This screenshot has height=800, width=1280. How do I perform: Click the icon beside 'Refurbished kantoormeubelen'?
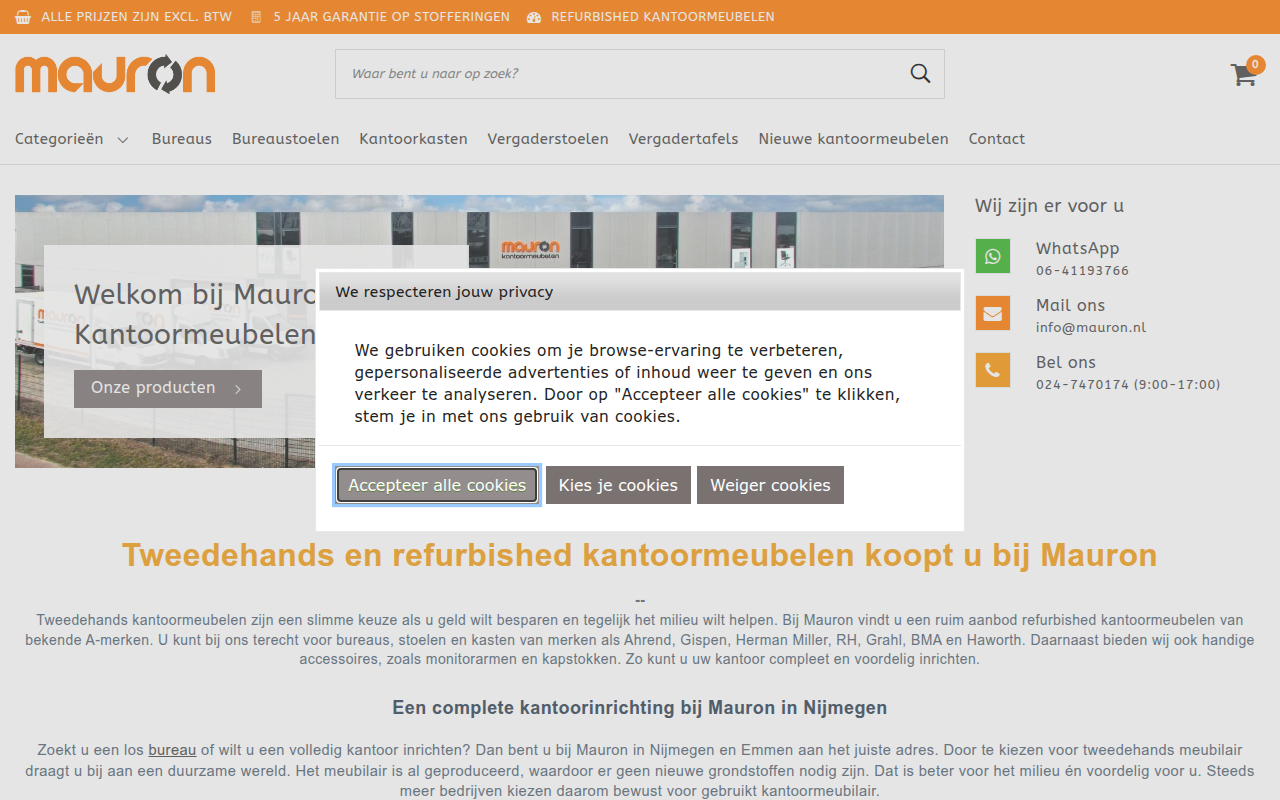534,17
